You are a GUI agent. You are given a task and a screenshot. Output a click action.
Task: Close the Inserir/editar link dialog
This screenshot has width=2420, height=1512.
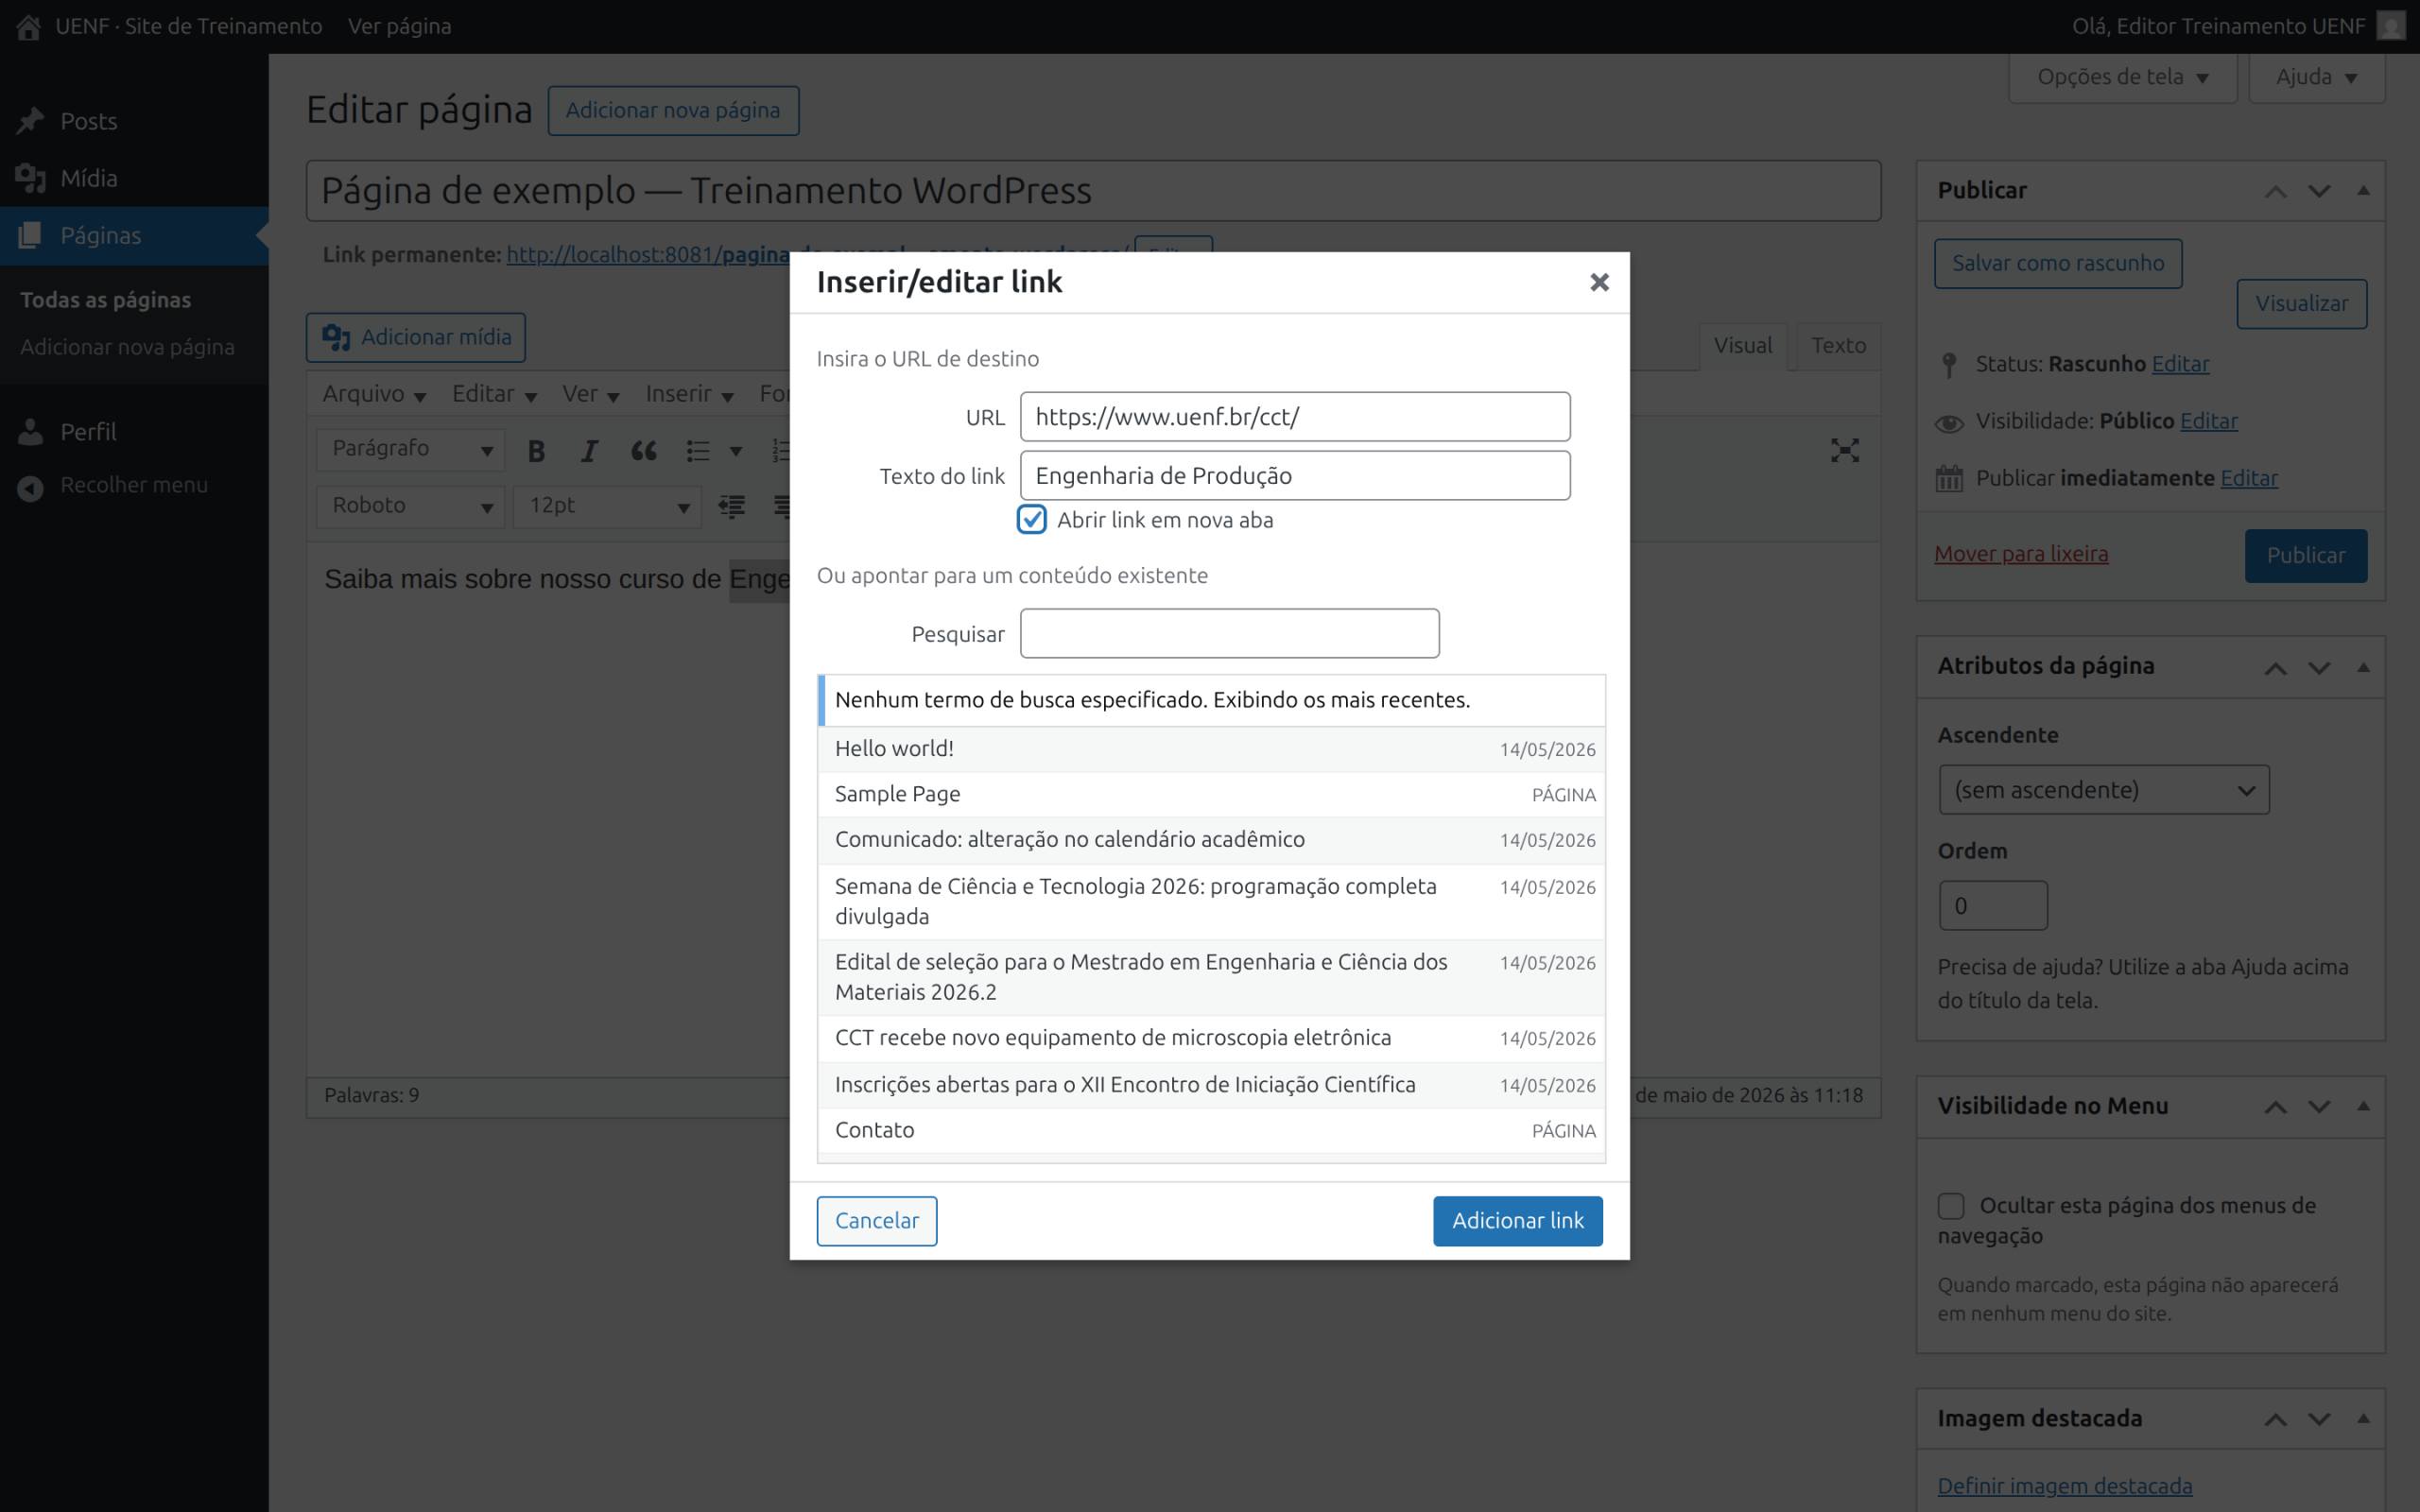(x=1599, y=283)
